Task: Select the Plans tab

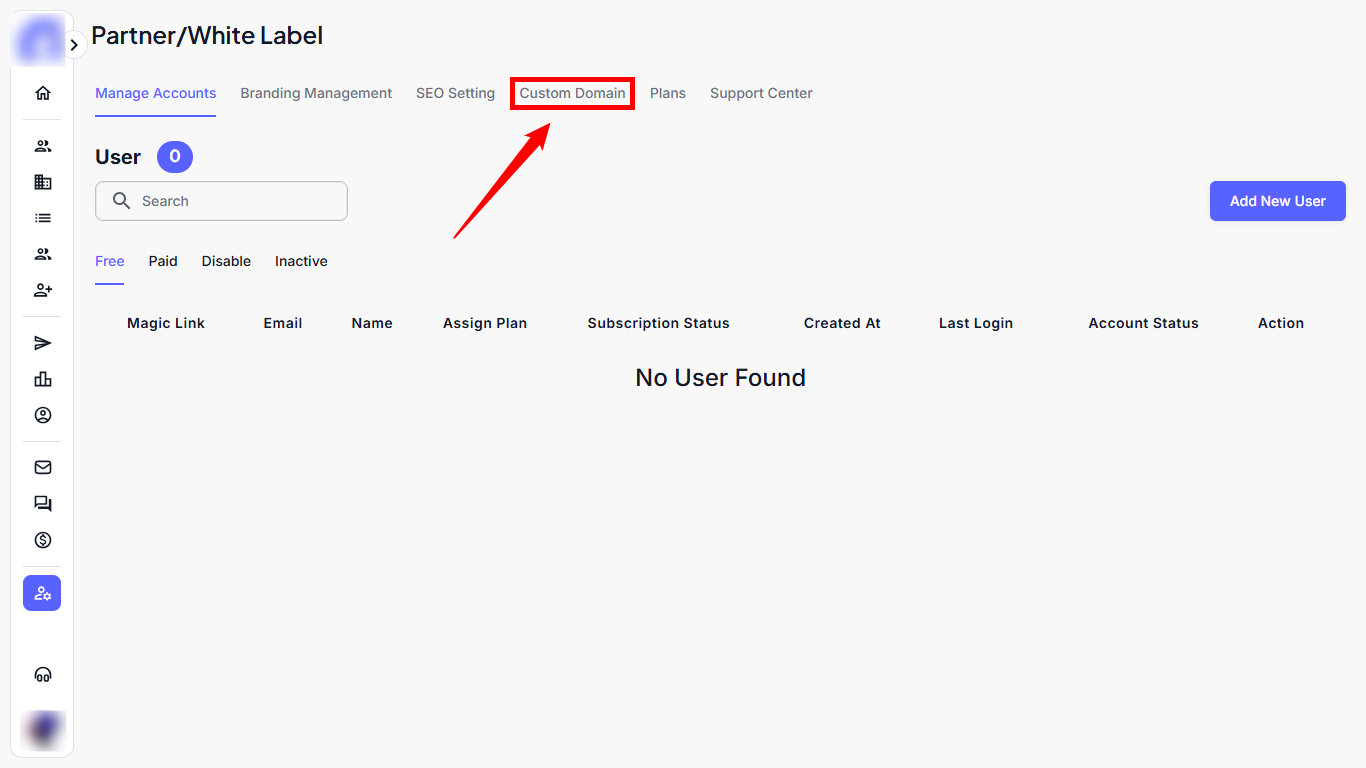Action: (667, 93)
